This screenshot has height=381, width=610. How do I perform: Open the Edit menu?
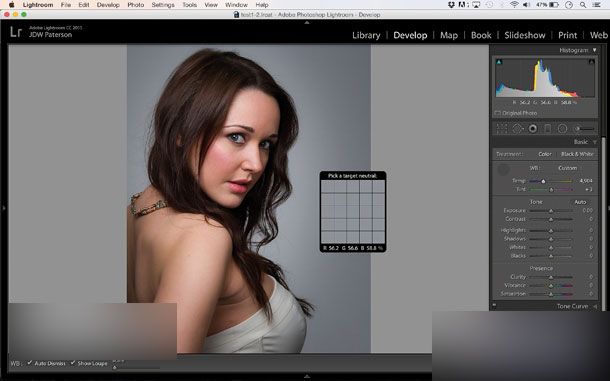coord(84,5)
